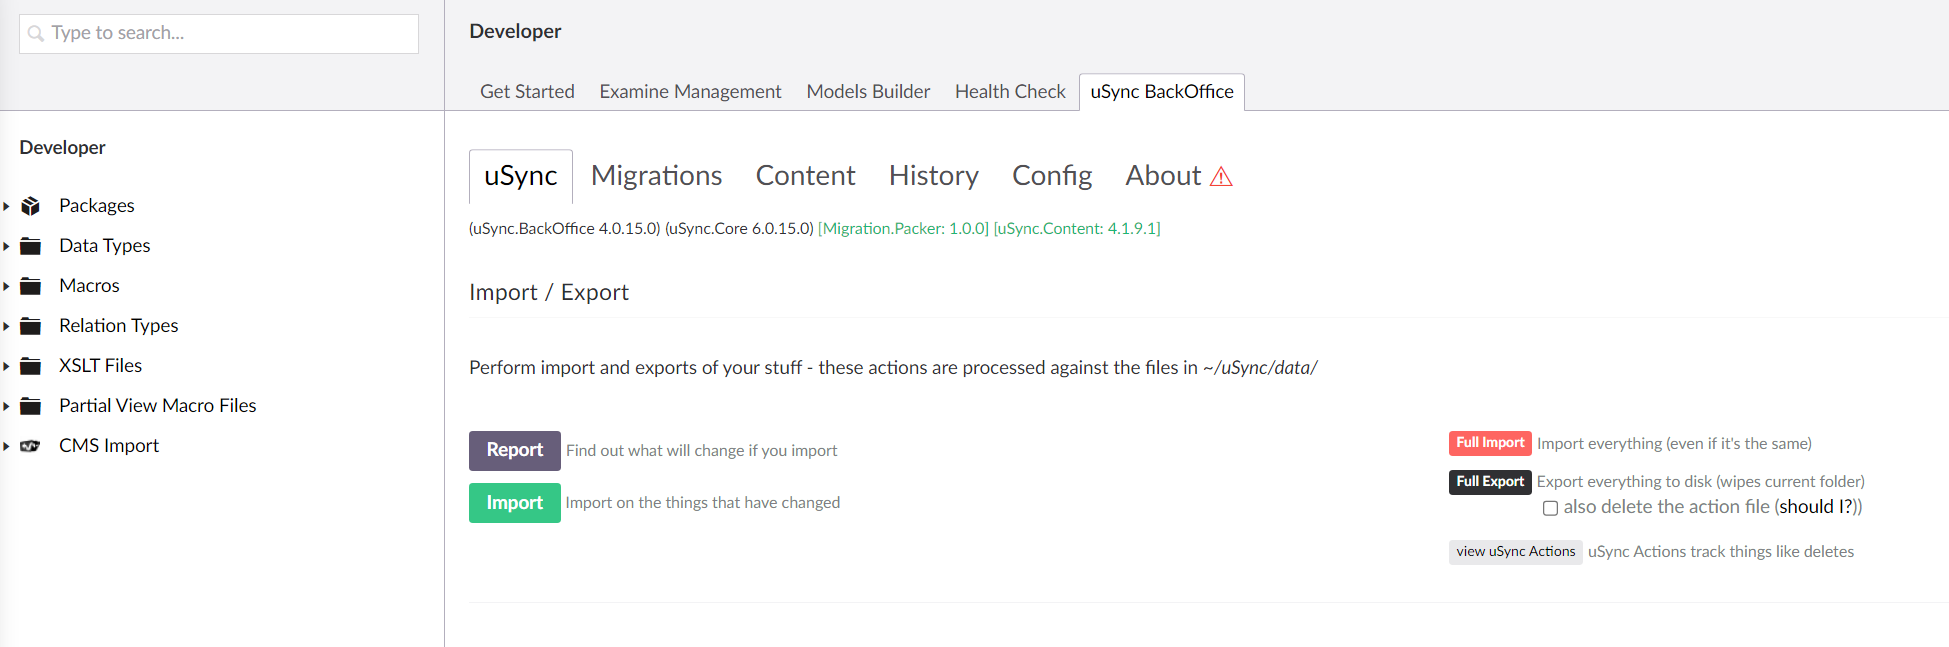Click the Data Types folder icon
The width and height of the screenshot is (1949, 647).
point(31,246)
